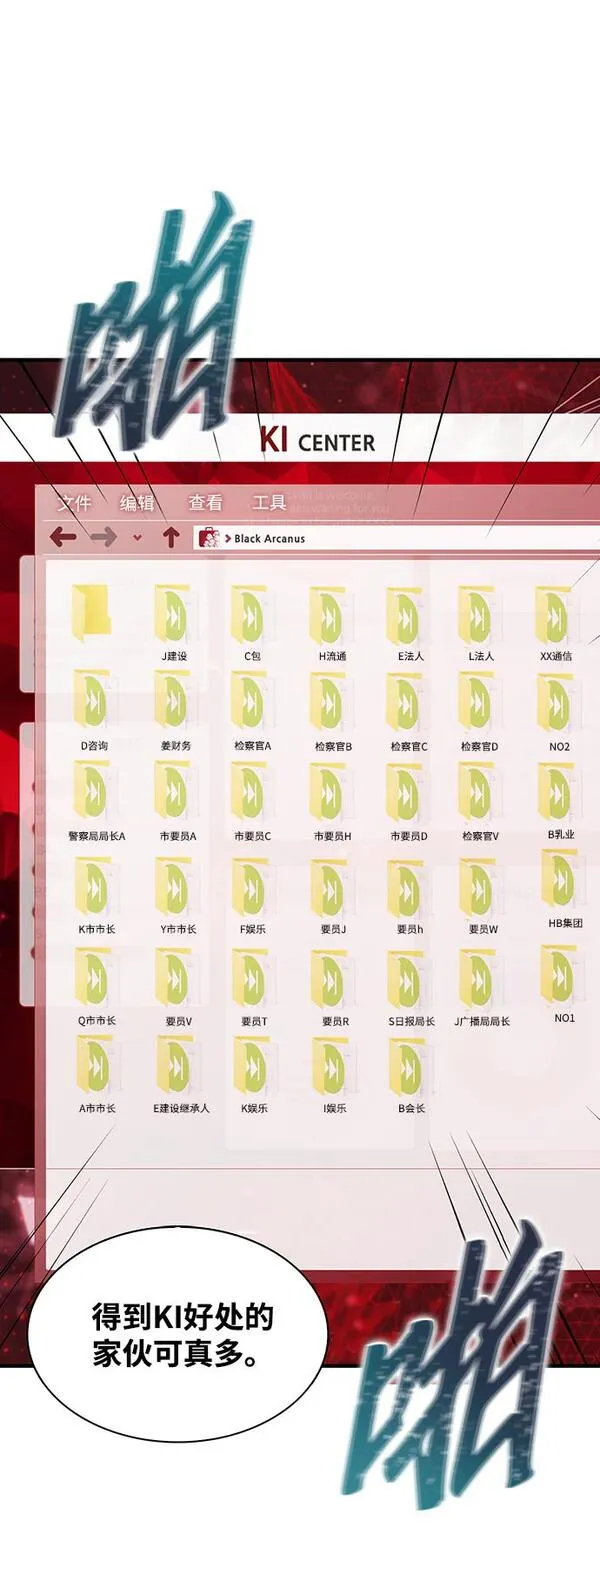
Task: Open the 编辑 menu
Action: click(138, 503)
